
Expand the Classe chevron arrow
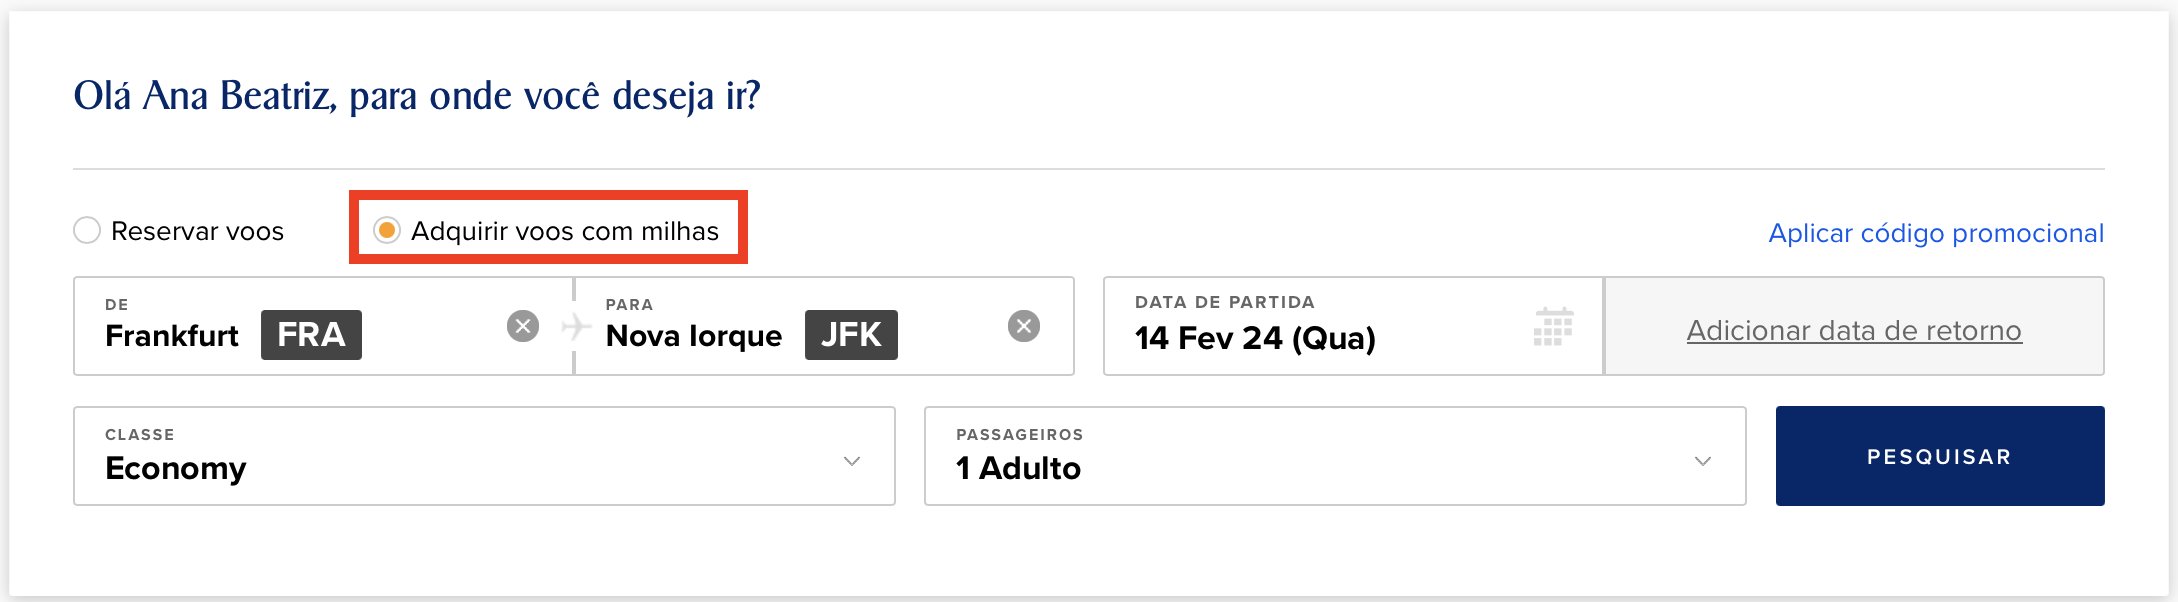[x=852, y=461]
